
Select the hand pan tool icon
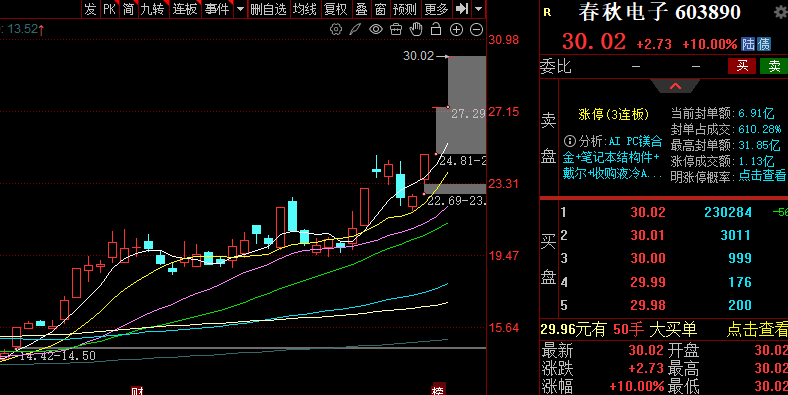(x=416, y=29)
